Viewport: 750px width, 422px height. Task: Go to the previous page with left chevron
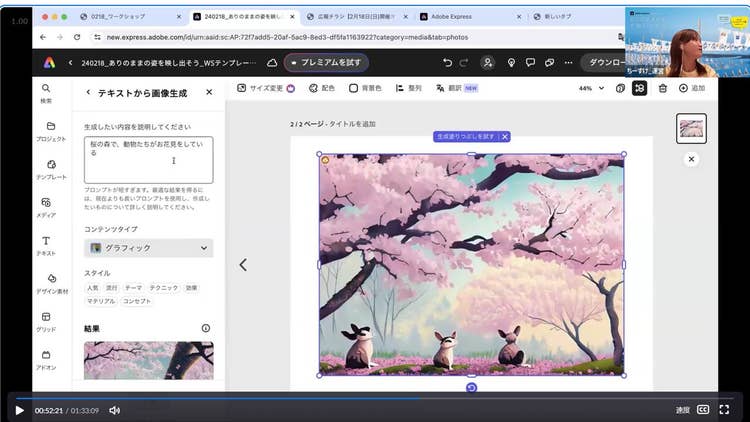pyautogui.click(x=243, y=265)
